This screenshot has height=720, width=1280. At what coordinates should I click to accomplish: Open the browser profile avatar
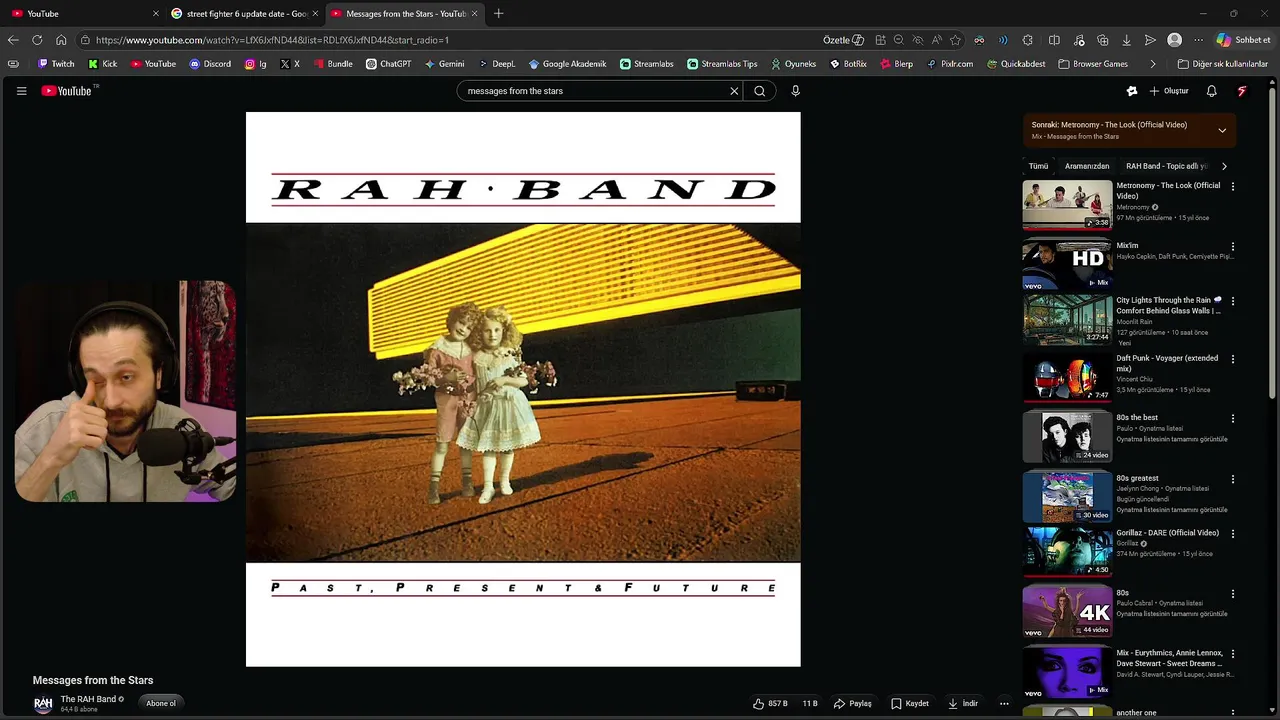click(x=1174, y=40)
